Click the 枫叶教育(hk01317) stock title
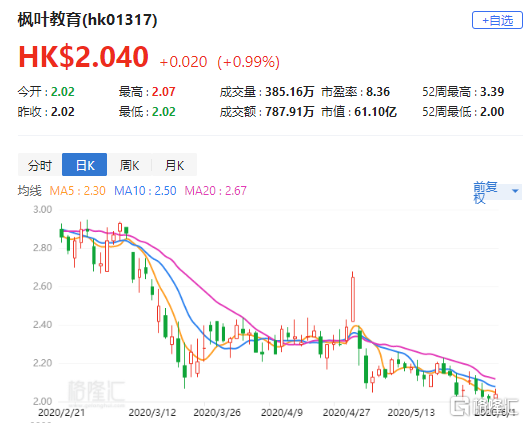The height and width of the screenshot is (423, 525). pyautogui.click(x=87, y=20)
